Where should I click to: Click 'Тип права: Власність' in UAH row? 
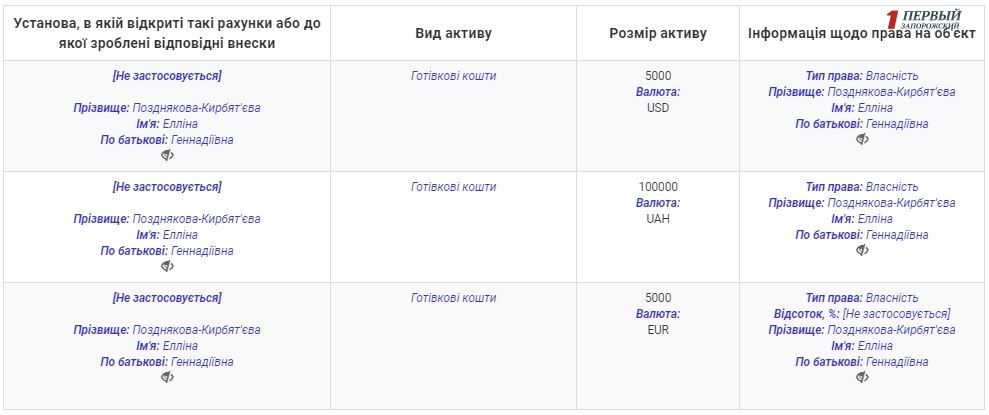pos(862,187)
